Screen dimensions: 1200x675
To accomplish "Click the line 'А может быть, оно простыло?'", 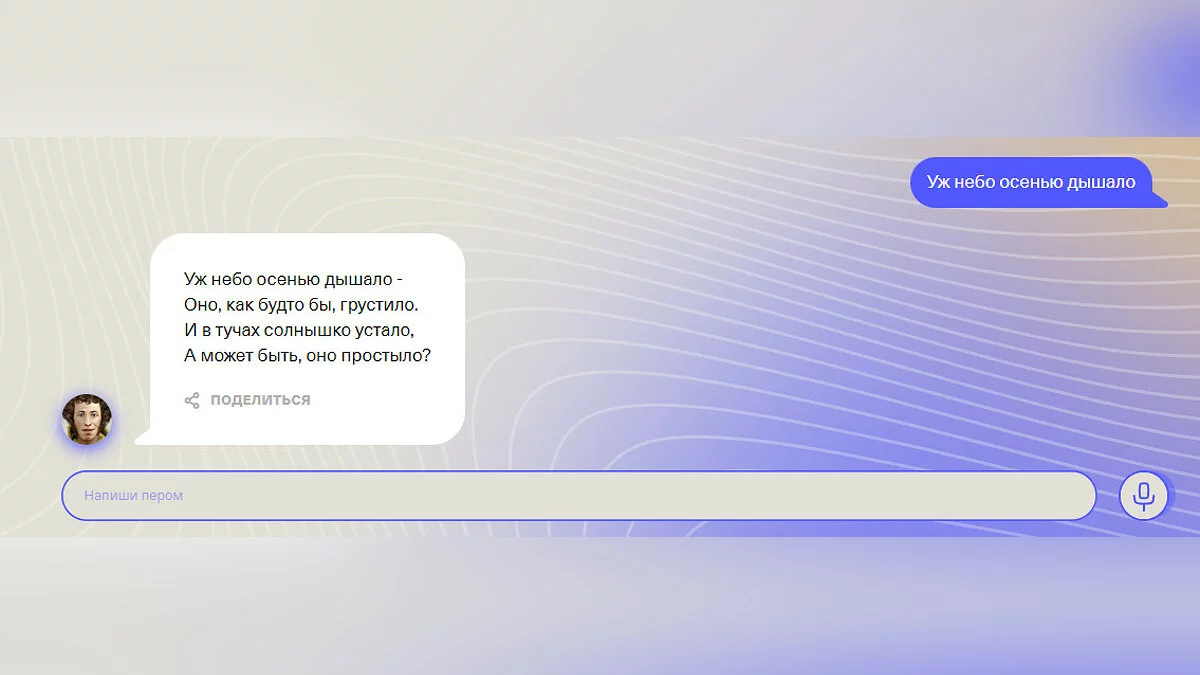I will click(x=308, y=355).
